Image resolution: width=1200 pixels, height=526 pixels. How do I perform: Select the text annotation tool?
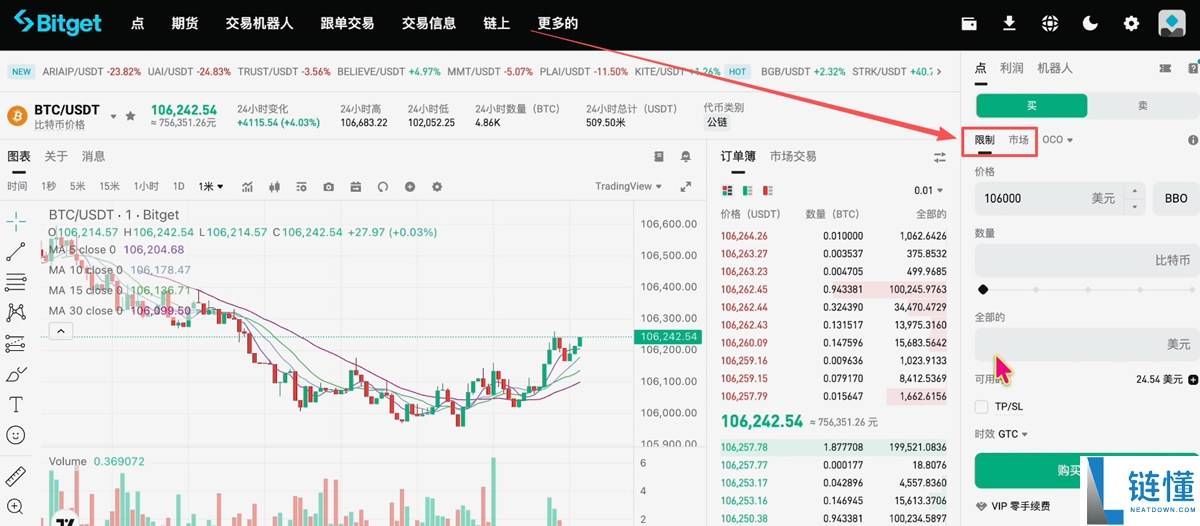pyautogui.click(x=16, y=405)
